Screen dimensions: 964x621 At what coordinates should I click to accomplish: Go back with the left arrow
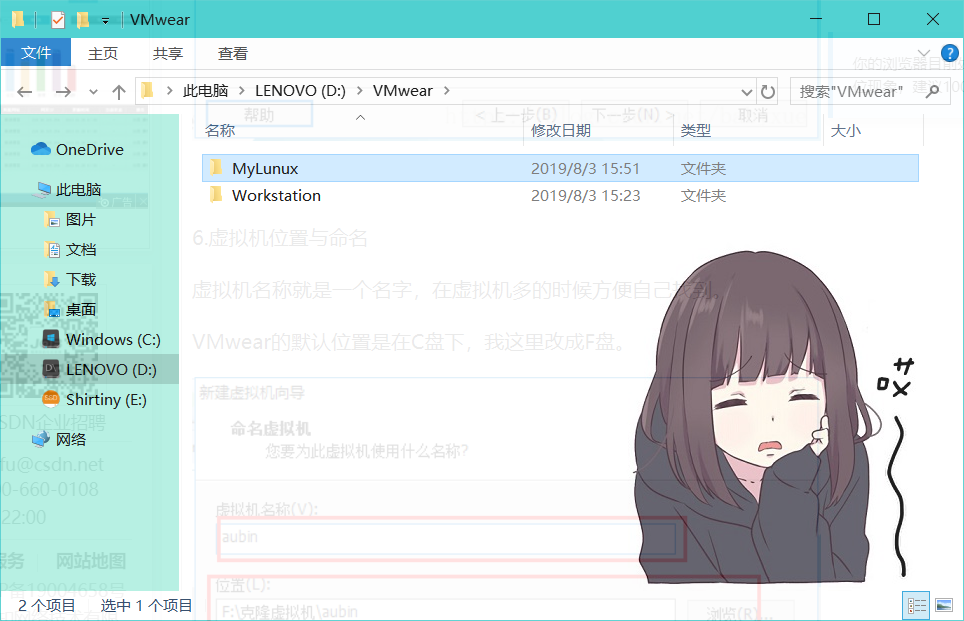(x=25, y=92)
